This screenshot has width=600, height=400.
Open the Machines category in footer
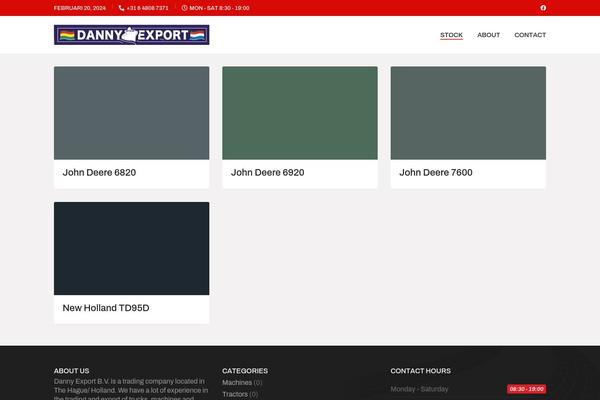(237, 382)
